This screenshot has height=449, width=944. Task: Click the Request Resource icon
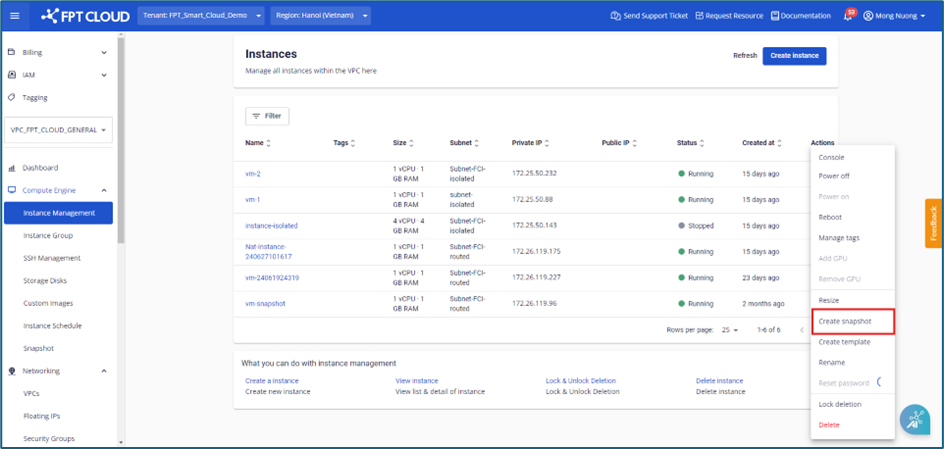point(700,16)
